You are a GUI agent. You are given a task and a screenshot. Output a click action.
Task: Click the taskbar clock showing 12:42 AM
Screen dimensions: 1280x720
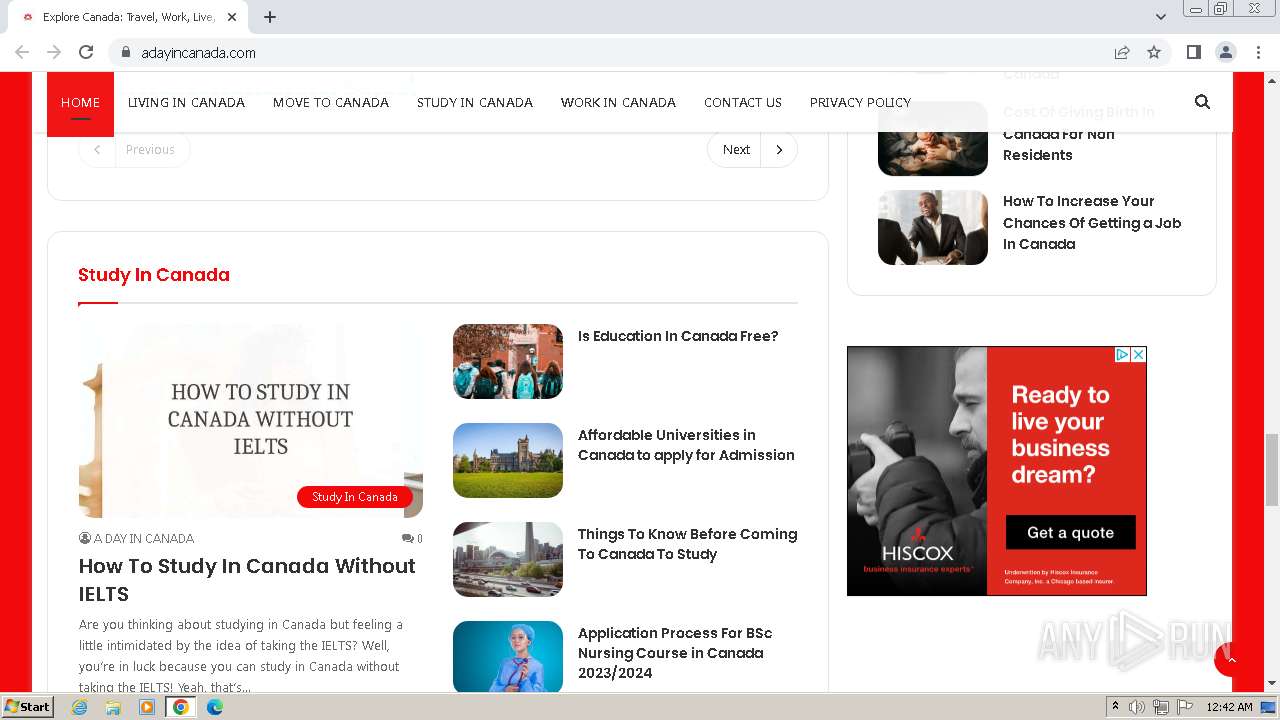(x=1229, y=707)
